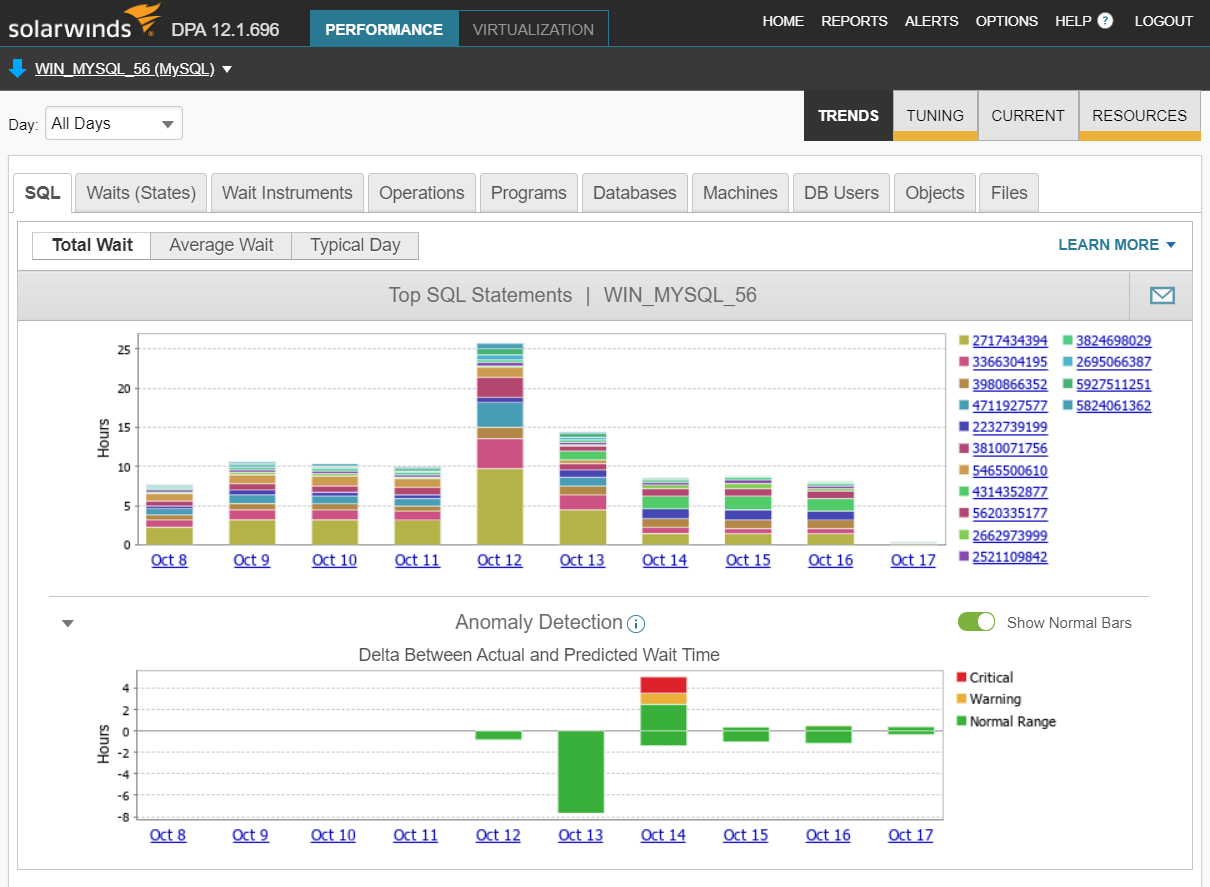Click the WIN_MYSQL_56 (MySQL) instance link
The height and width of the screenshot is (887, 1210).
125,69
